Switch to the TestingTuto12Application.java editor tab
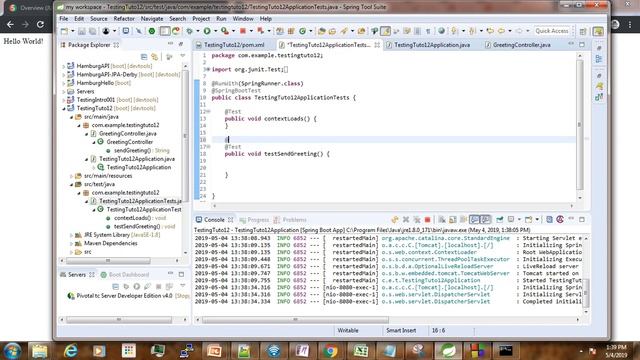Viewport: 640px width, 360px height. pyautogui.click(x=431, y=45)
